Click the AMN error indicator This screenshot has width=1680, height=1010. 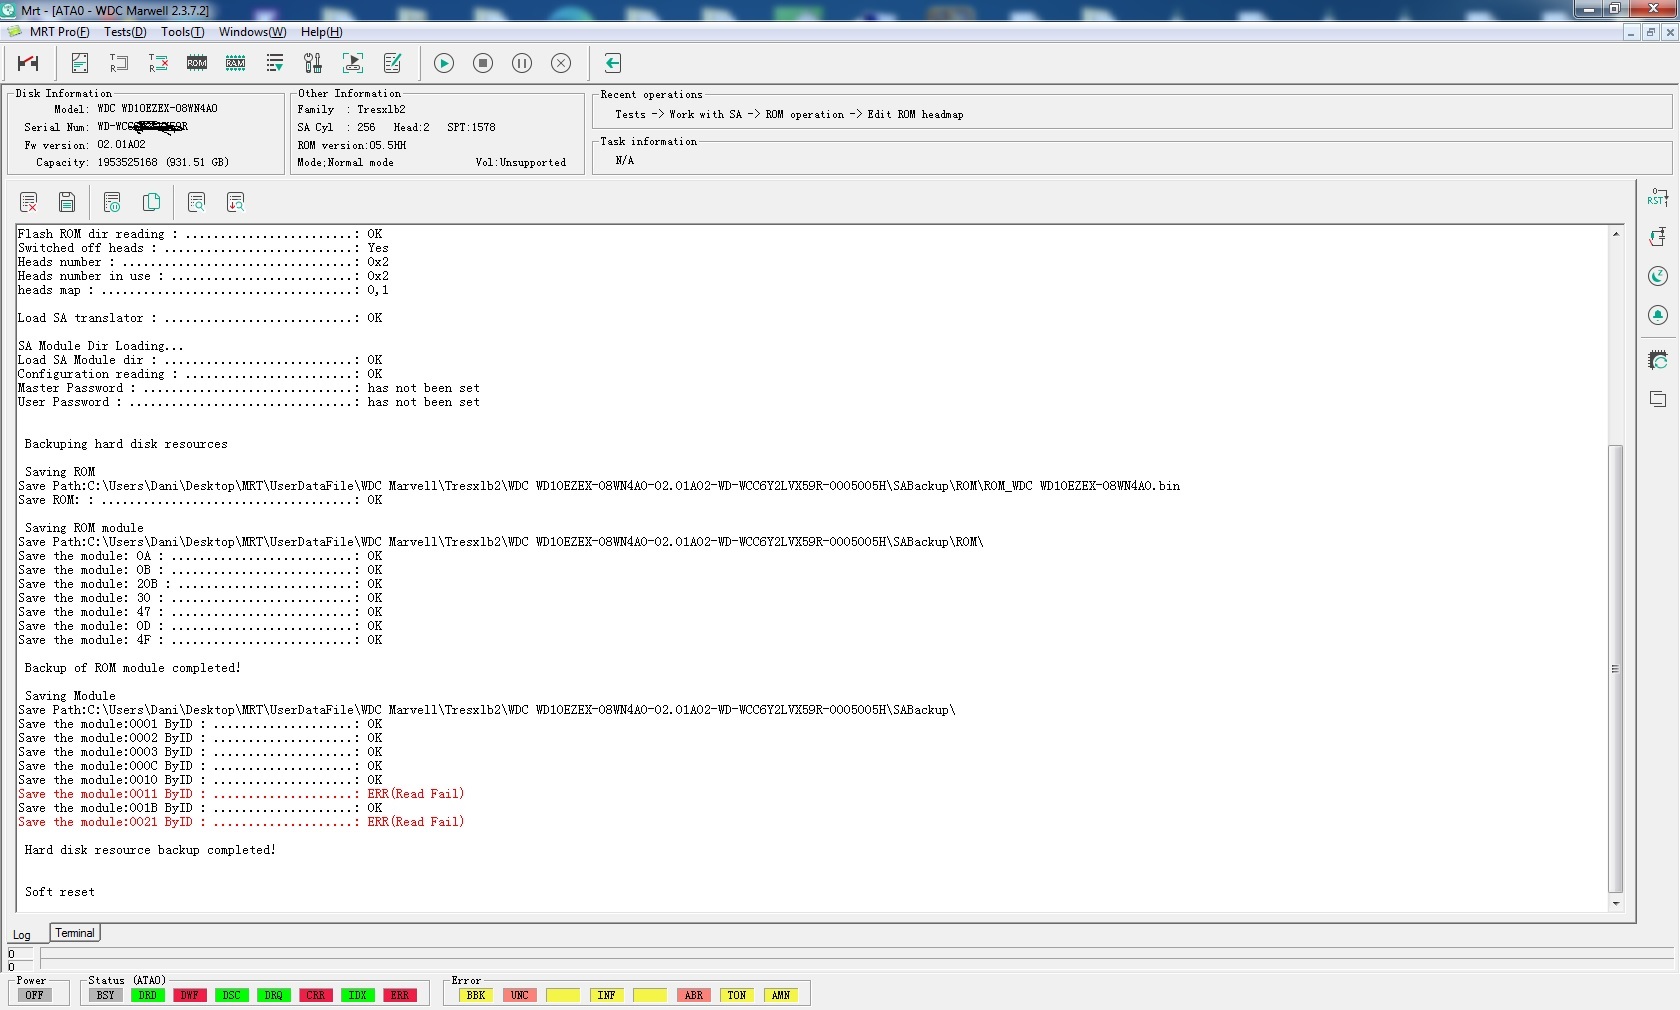pos(780,995)
